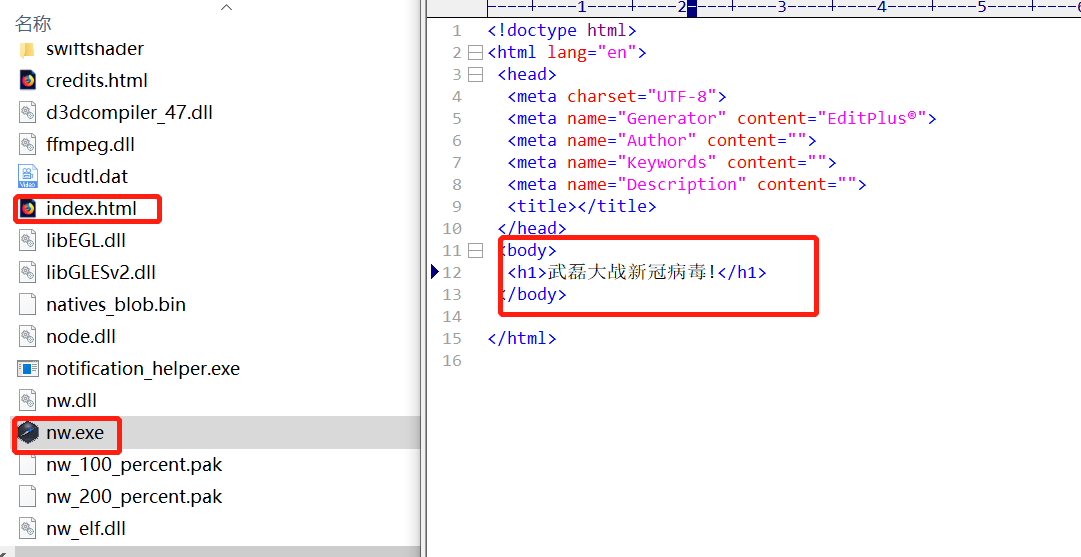The height and width of the screenshot is (557, 1081).
Task: Select the file name notification_helper.exe
Action: pos(143,369)
